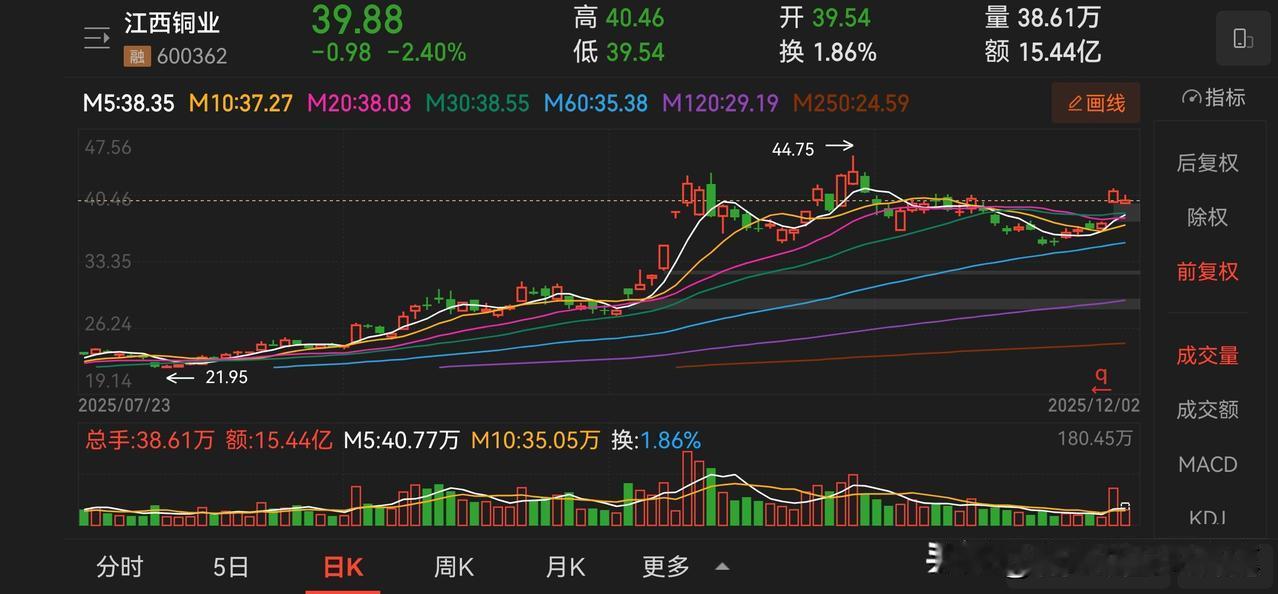Click the 高 40.46 daily high value
1278x594 pixels.
pos(619,18)
